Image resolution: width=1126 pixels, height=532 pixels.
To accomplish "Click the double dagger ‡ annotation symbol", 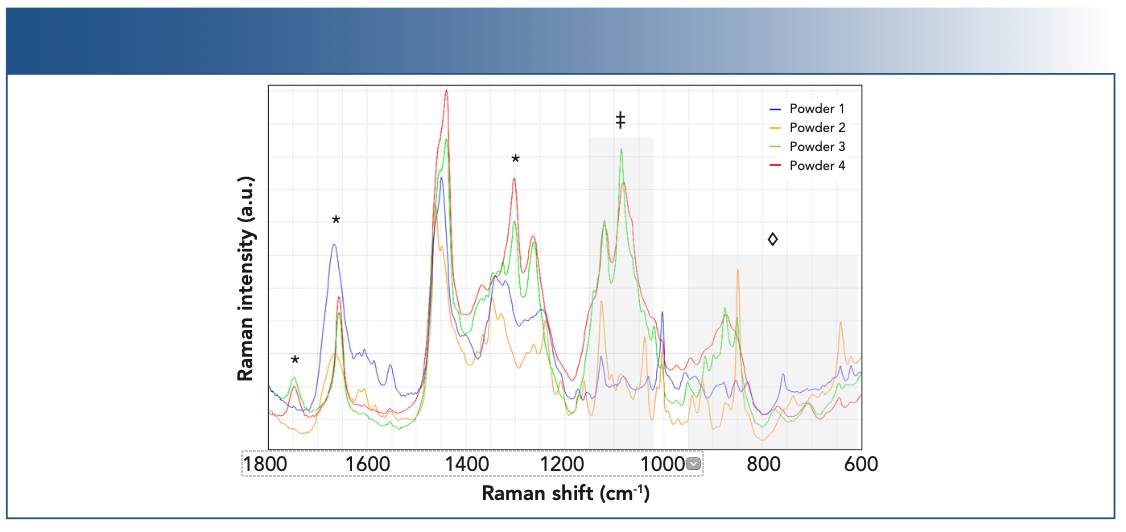I will point(620,121).
